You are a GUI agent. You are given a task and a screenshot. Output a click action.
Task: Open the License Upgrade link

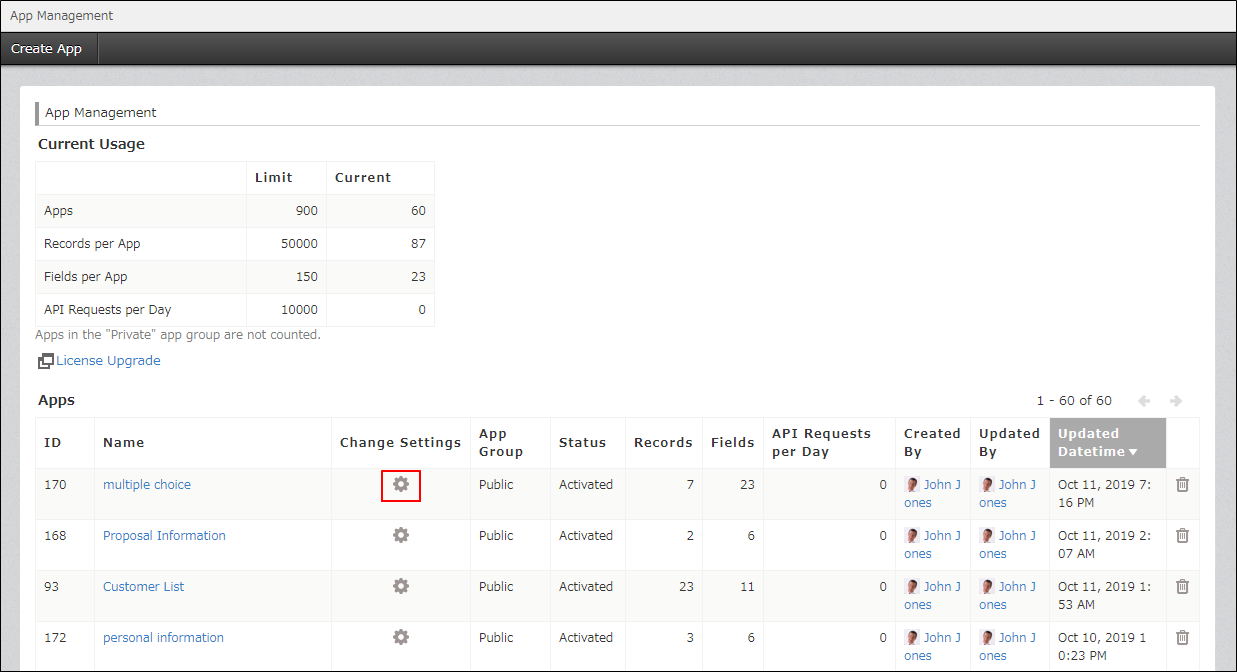(x=108, y=360)
